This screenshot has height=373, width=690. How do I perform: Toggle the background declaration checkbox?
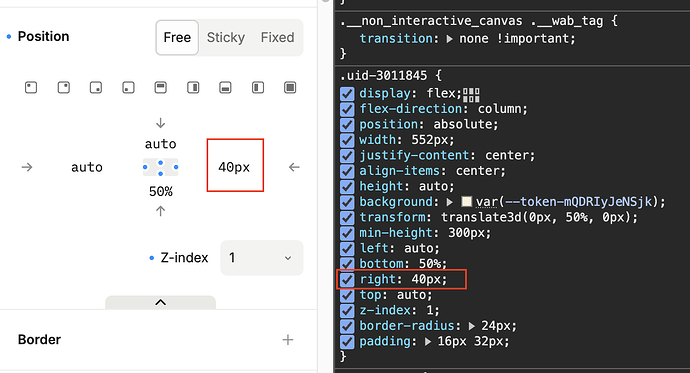(347, 202)
